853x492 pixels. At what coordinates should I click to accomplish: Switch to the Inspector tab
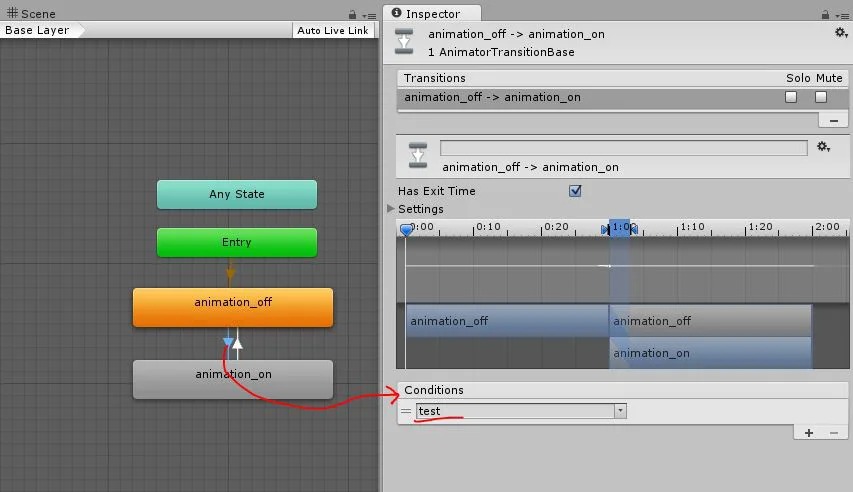(430, 14)
